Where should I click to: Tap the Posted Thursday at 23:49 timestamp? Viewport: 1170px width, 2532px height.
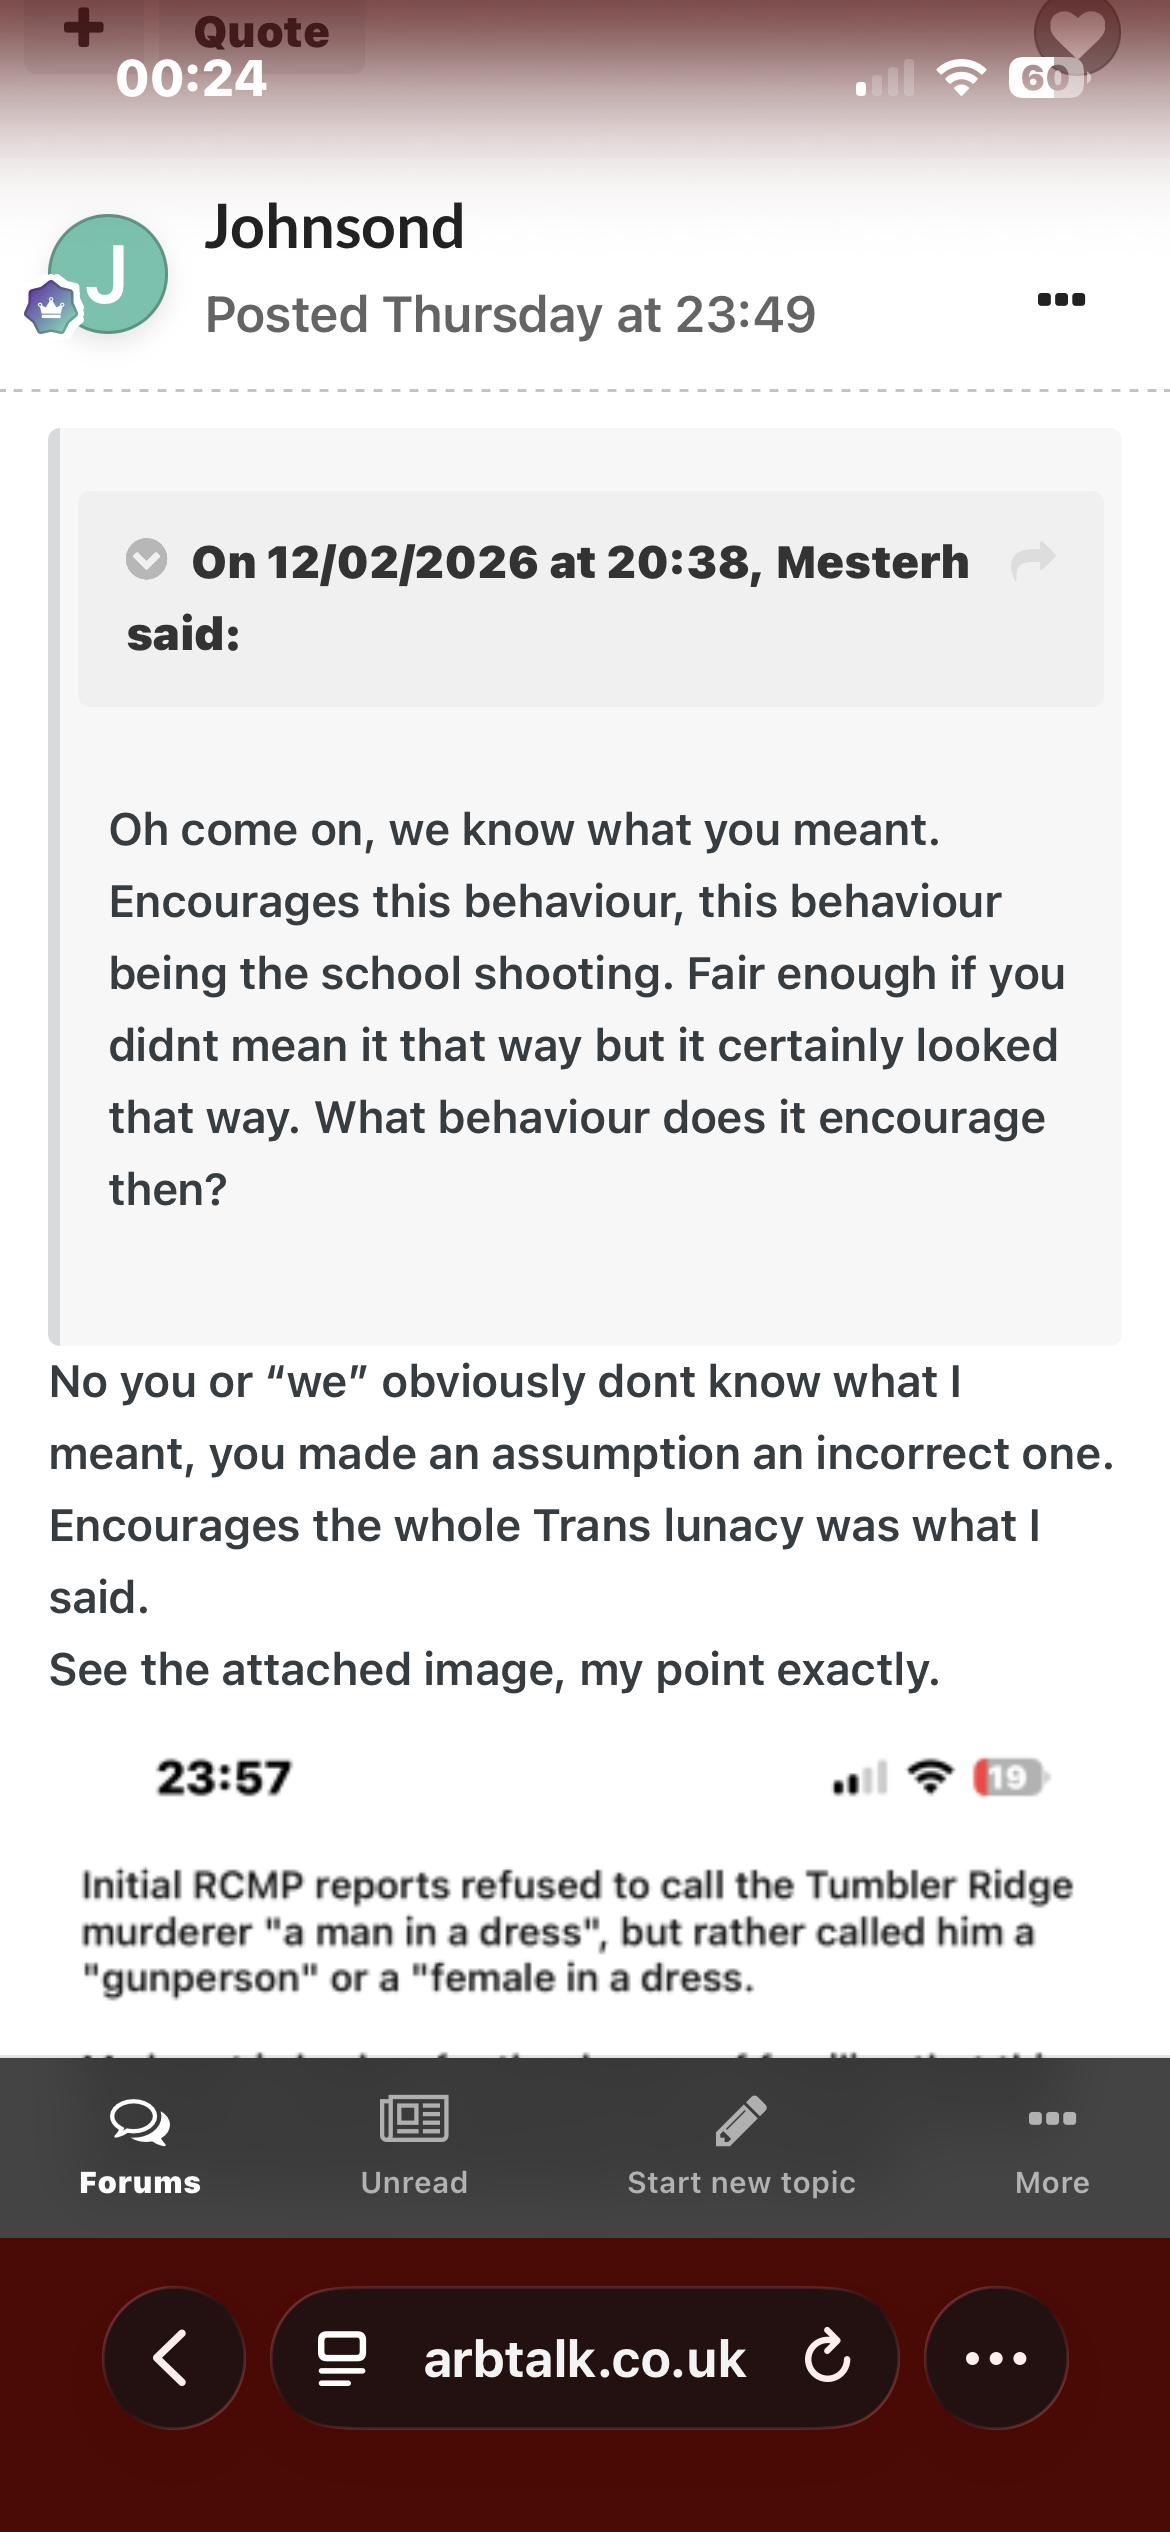point(510,315)
